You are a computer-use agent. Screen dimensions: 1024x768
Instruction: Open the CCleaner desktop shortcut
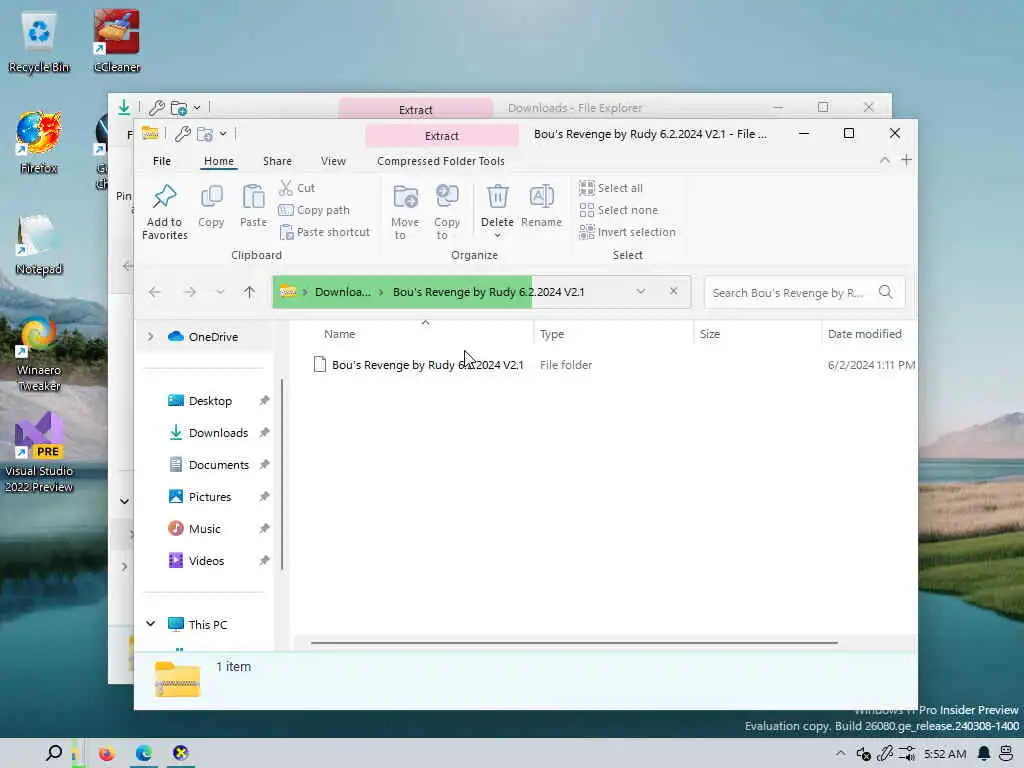click(x=117, y=40)
